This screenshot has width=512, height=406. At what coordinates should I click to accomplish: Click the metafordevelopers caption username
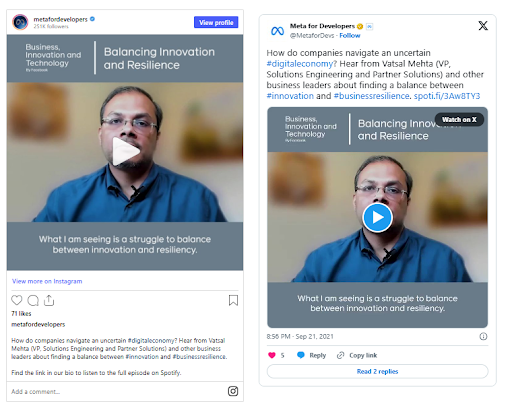click(38, 324)
